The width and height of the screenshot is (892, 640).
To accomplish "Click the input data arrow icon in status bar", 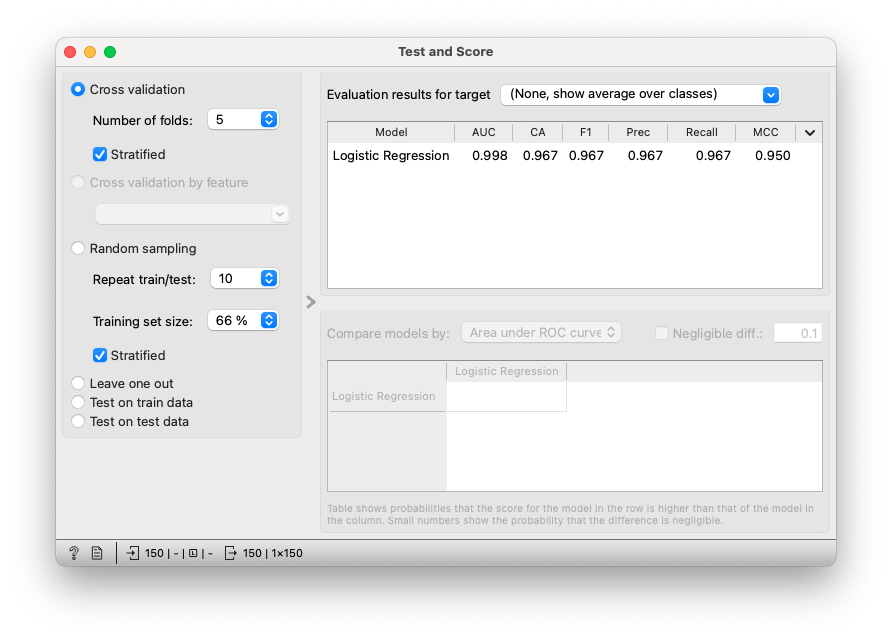I will tap(133, 553).
